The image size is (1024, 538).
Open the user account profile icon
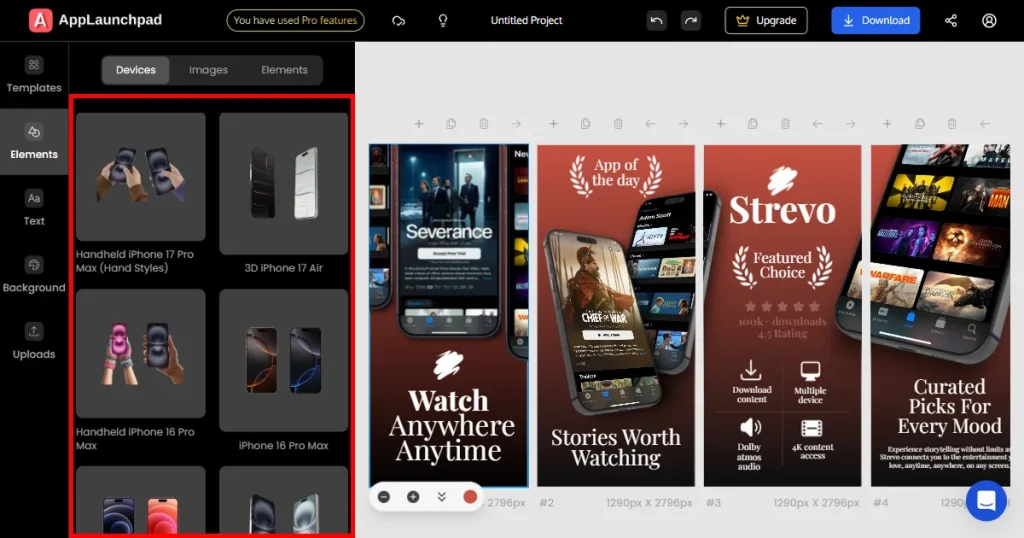tap(989, 20)
